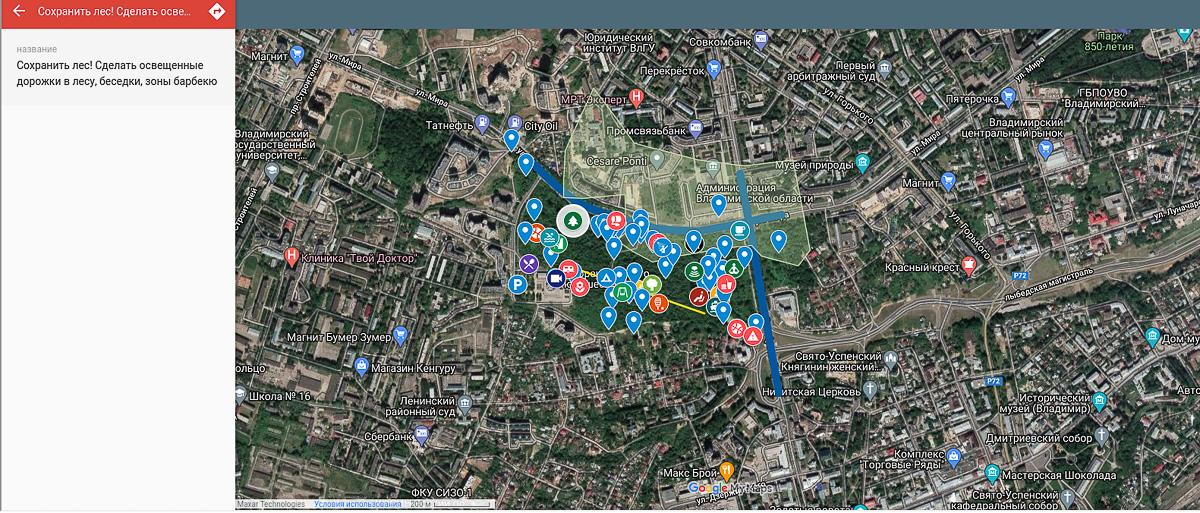
Task: Click the Cesare Ponti location pin
Action: pos(658,159)
